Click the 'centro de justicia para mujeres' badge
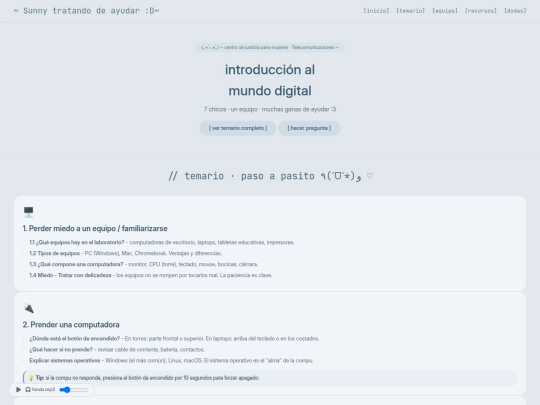 pos(270,47)
